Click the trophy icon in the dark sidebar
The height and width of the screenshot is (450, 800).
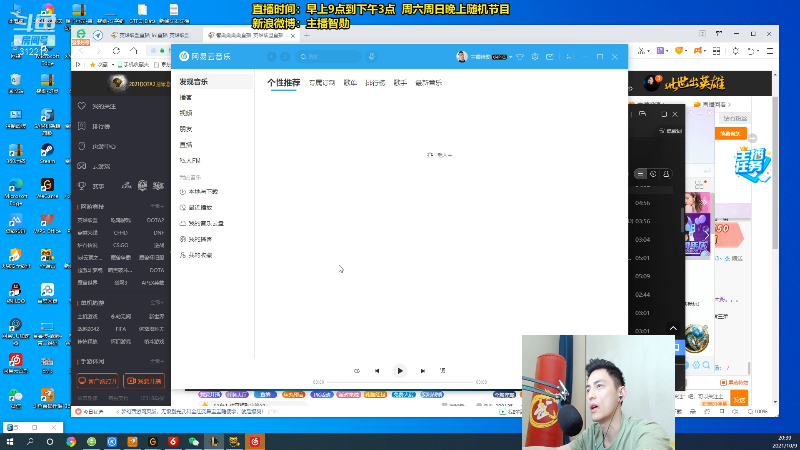coord(82,186)
